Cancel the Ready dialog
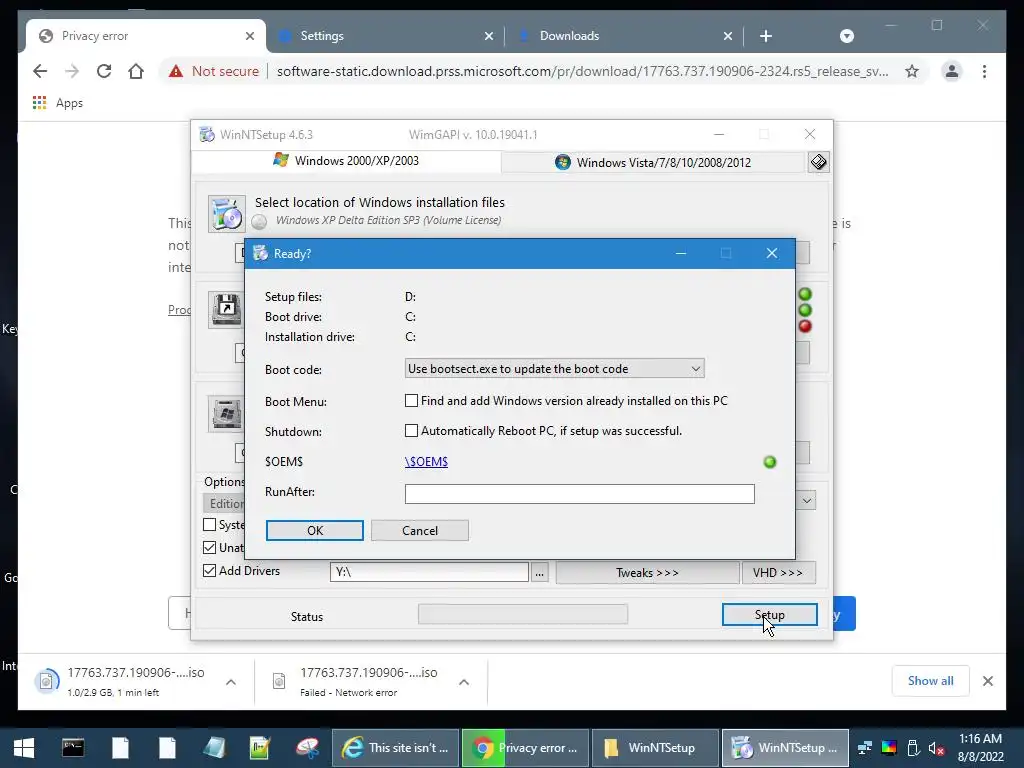The image size is (1024, 768). [419, 530]
